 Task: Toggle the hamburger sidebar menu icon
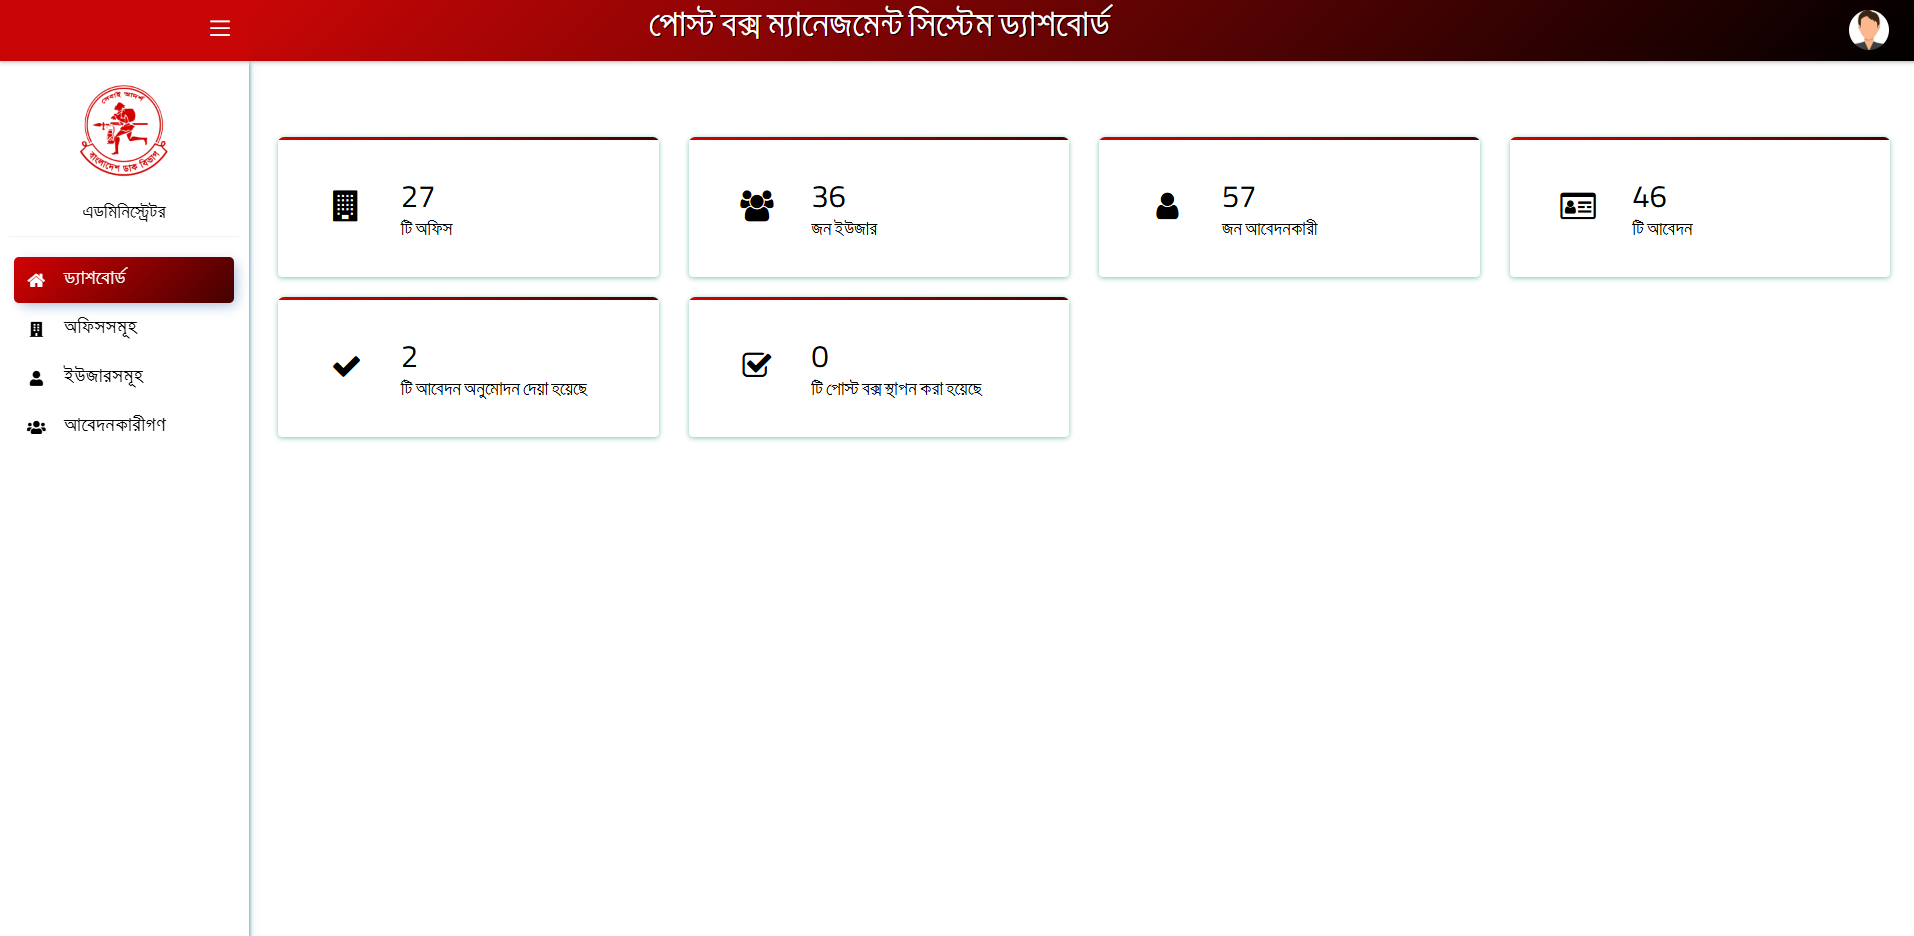(220, 28)
